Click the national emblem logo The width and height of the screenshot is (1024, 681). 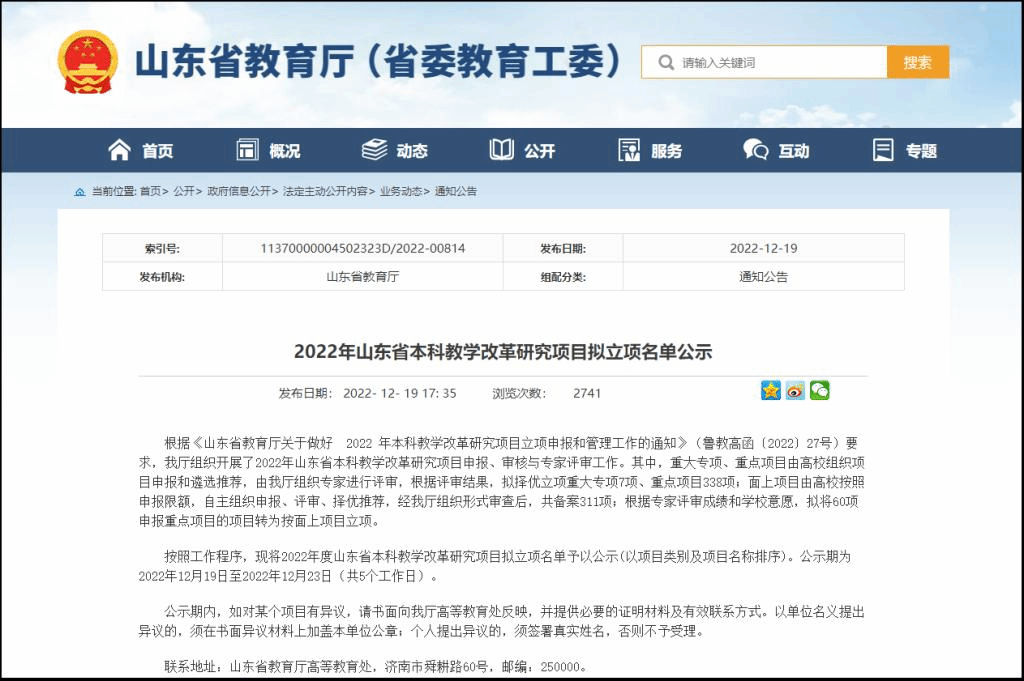coord(88,62)
